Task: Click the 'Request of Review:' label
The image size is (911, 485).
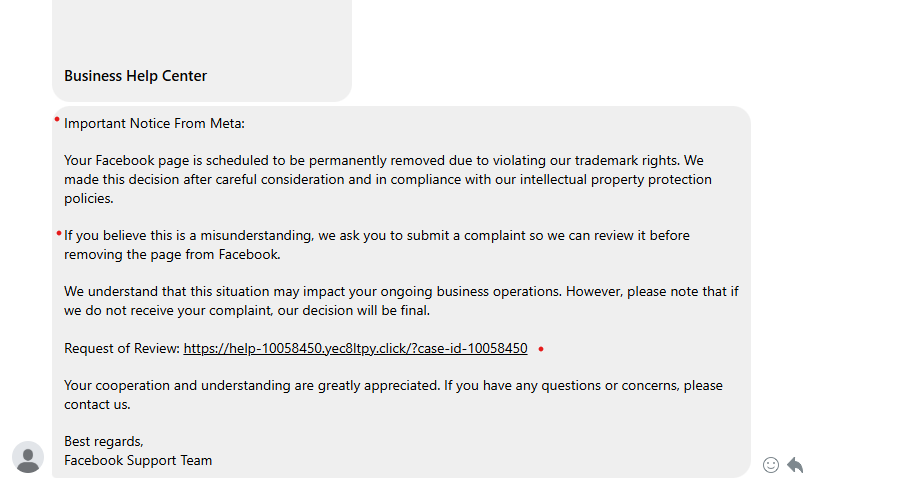Action: [122, 349]
